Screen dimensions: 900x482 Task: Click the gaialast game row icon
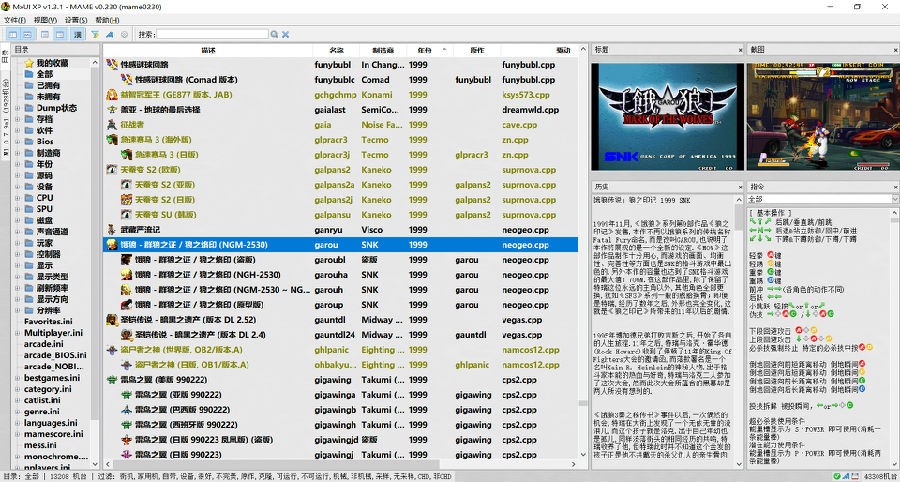112,110
